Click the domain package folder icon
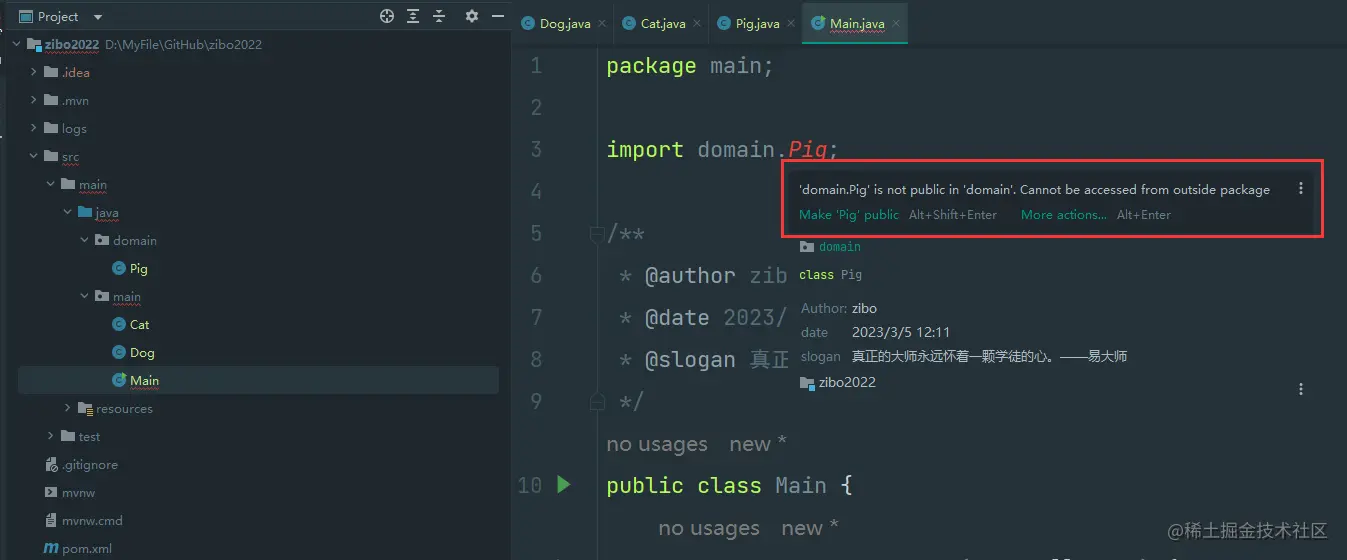 tap(102, 240)
